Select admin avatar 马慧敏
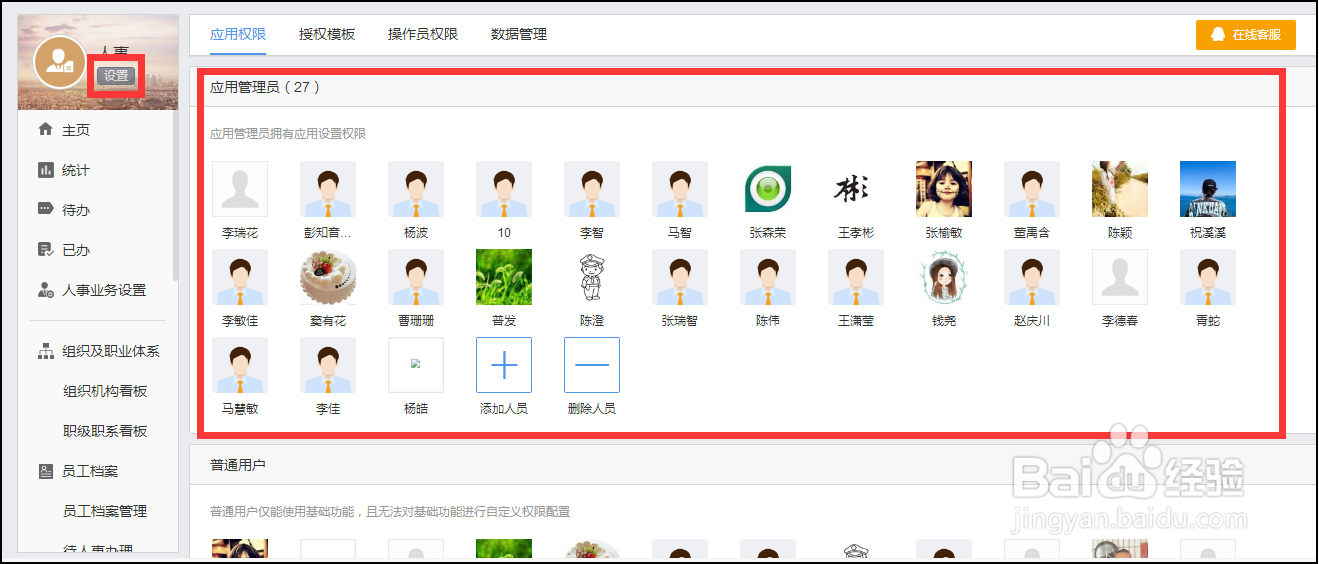Viewport: 1319px width, 564px height. tap(240, 365)
